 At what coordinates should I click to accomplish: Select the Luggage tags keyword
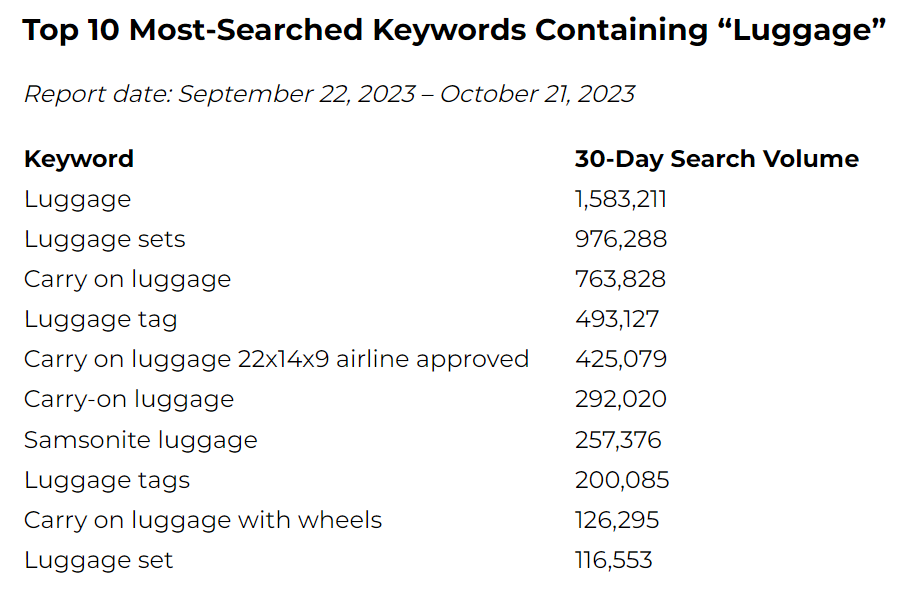tap(107, 480)
